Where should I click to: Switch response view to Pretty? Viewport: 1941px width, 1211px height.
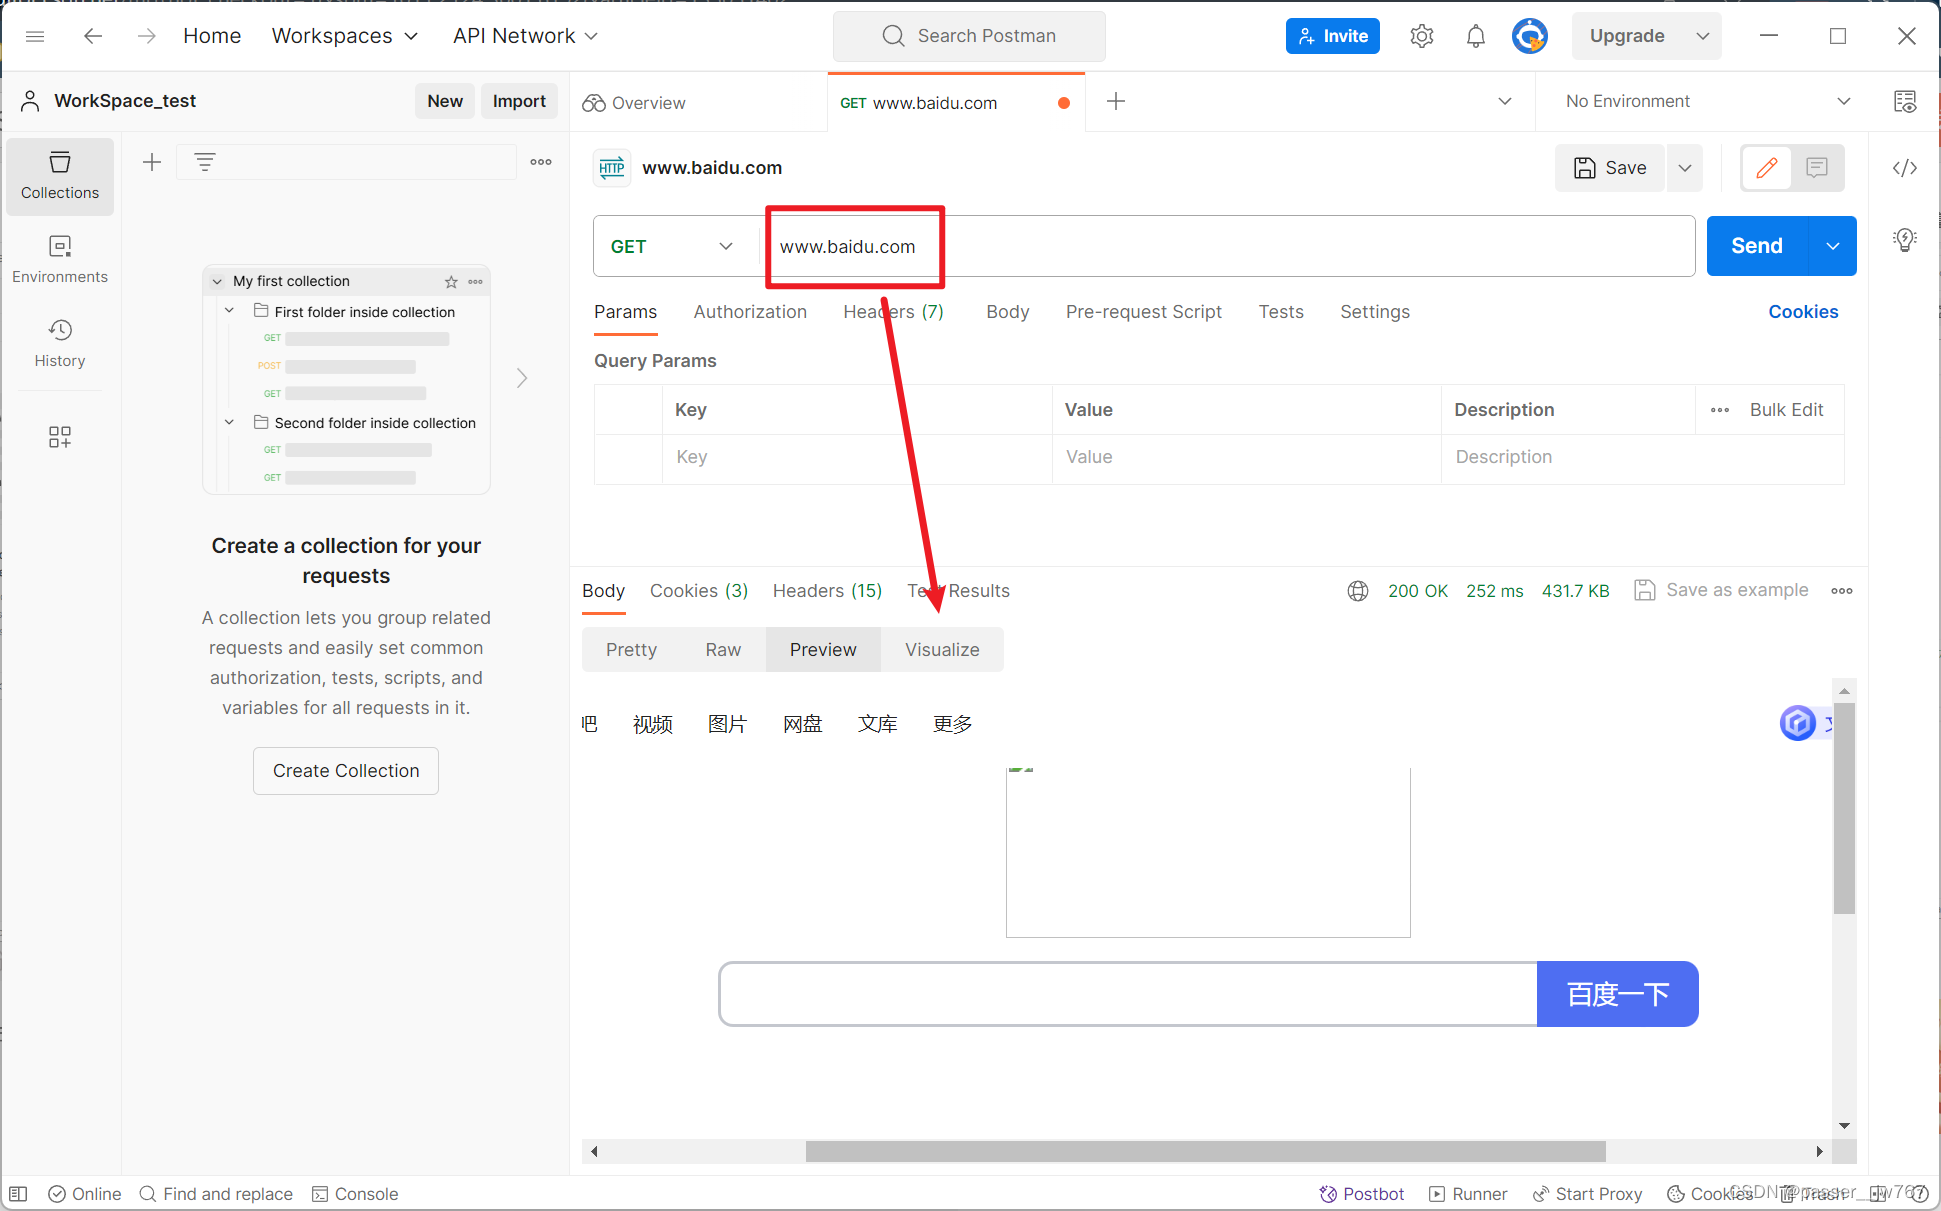[631, 650]
